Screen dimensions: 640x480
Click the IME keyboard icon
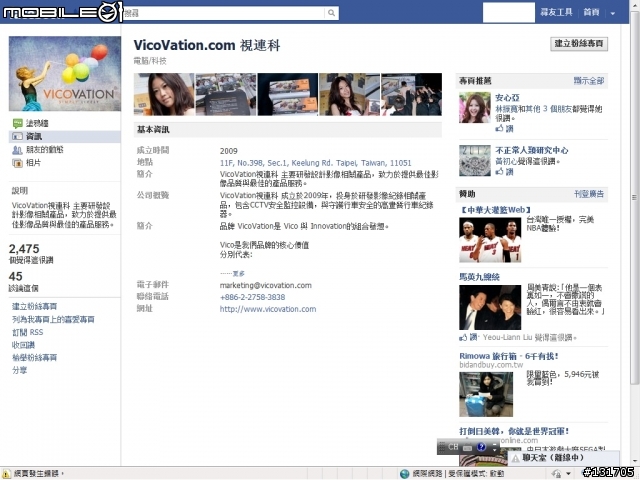click(467, 448)
